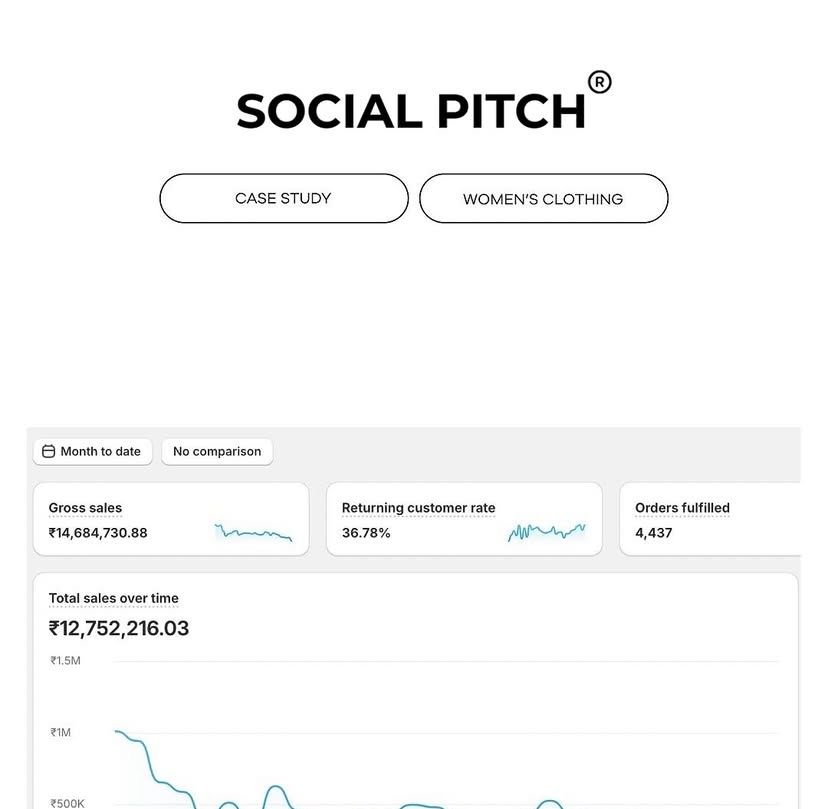
Task: Open the Total sales over time report
Action: click(x=113, y=597)
